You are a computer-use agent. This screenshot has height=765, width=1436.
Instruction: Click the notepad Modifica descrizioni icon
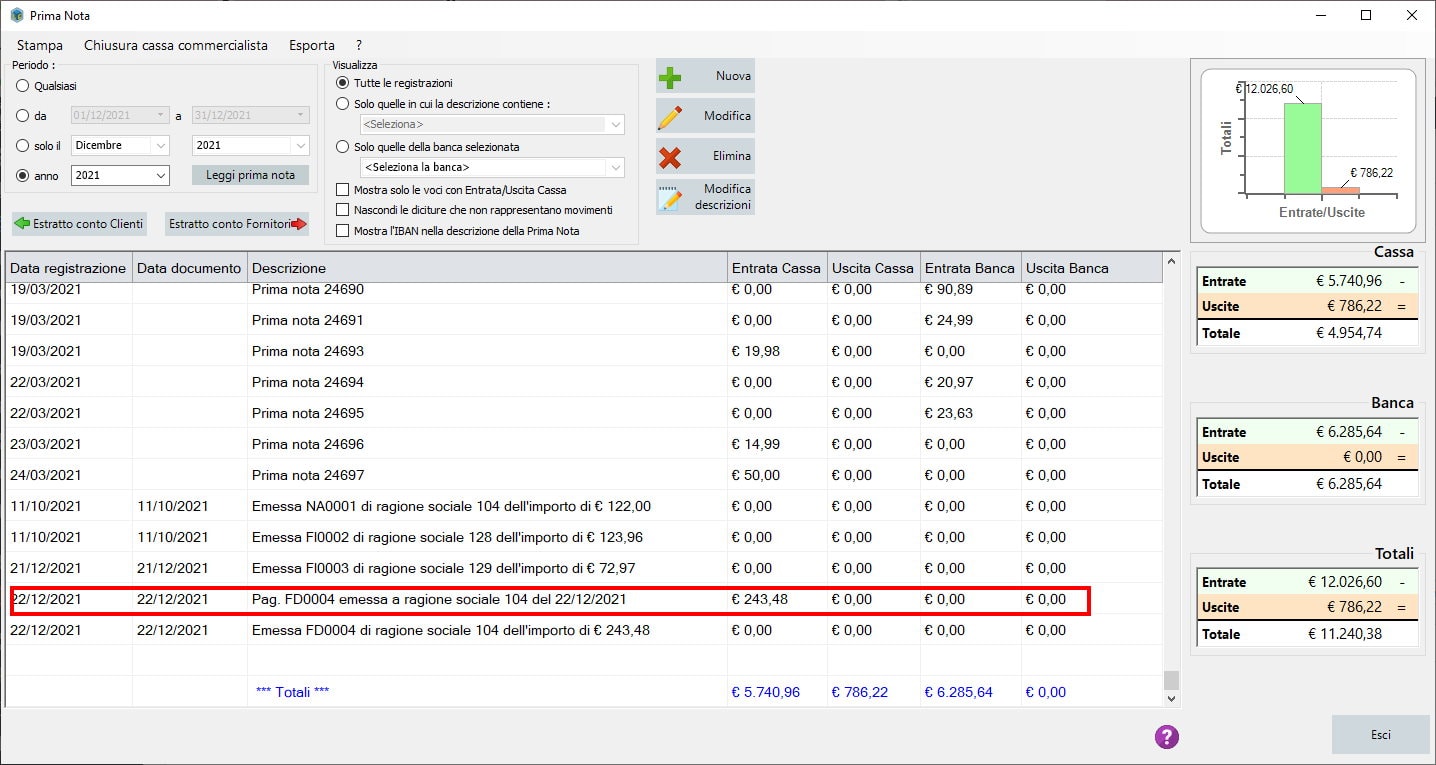pos(670,197)
